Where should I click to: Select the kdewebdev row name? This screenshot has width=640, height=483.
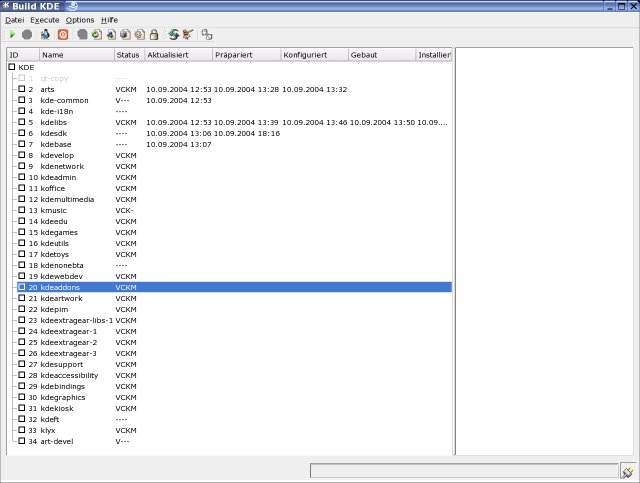point(62,277)
